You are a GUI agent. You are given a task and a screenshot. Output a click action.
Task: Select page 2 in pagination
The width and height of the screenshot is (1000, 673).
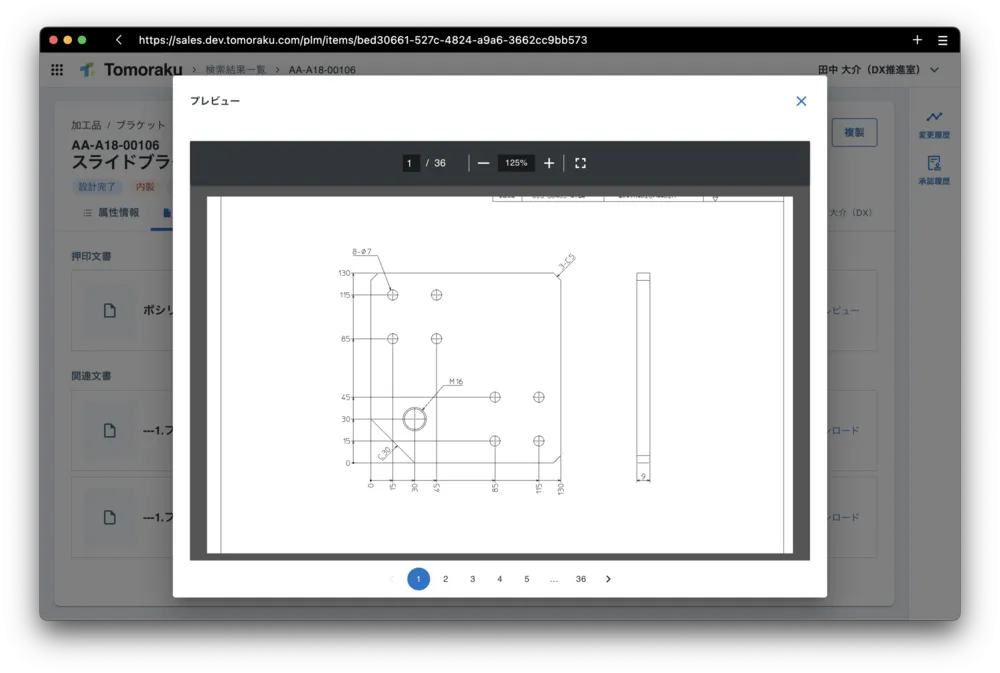coord(446,579)
